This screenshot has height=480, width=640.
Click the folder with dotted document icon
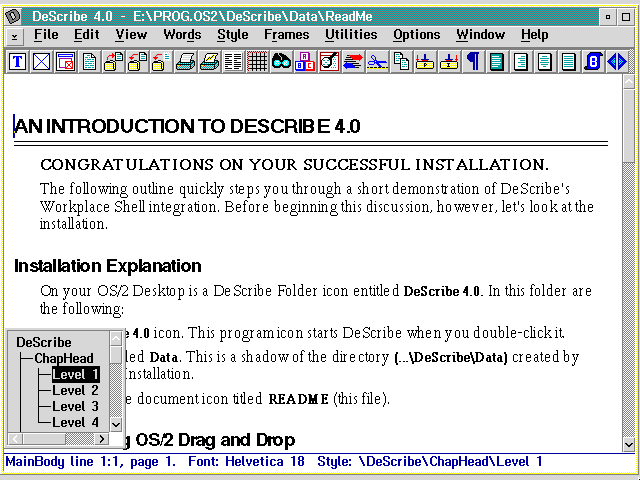pos(162,62)
